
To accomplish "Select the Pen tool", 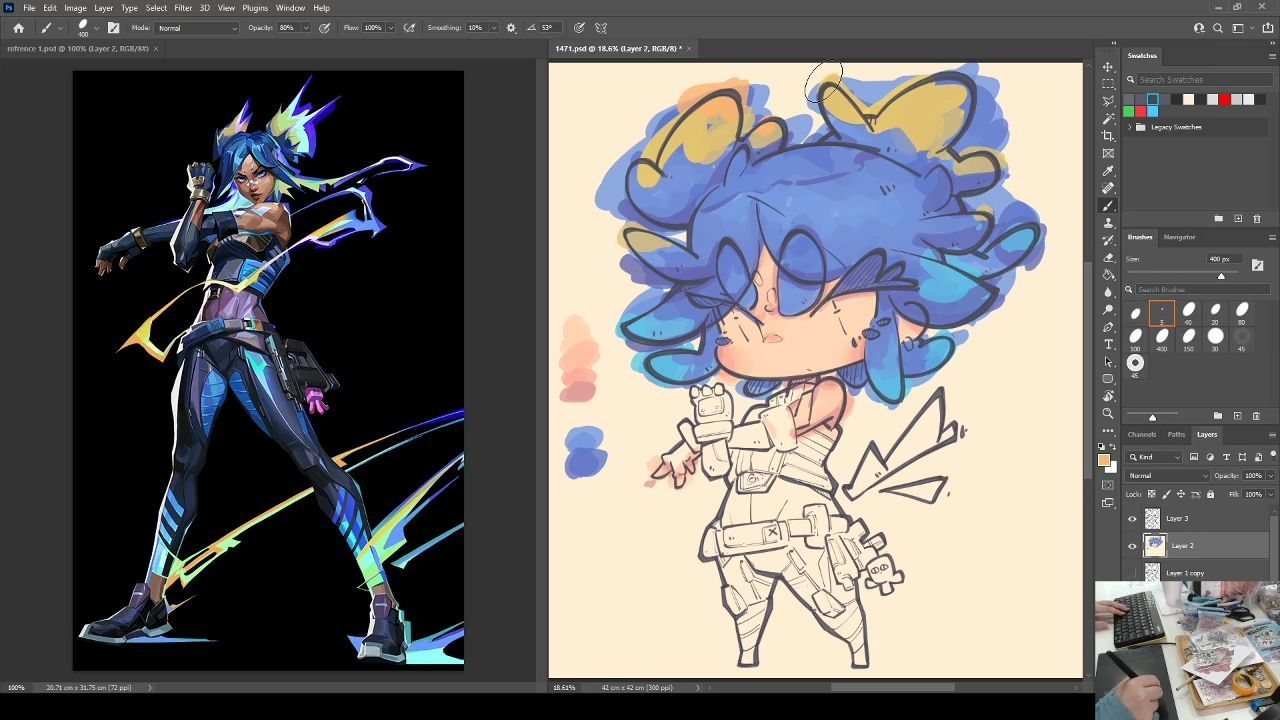I will point(1108,327).
